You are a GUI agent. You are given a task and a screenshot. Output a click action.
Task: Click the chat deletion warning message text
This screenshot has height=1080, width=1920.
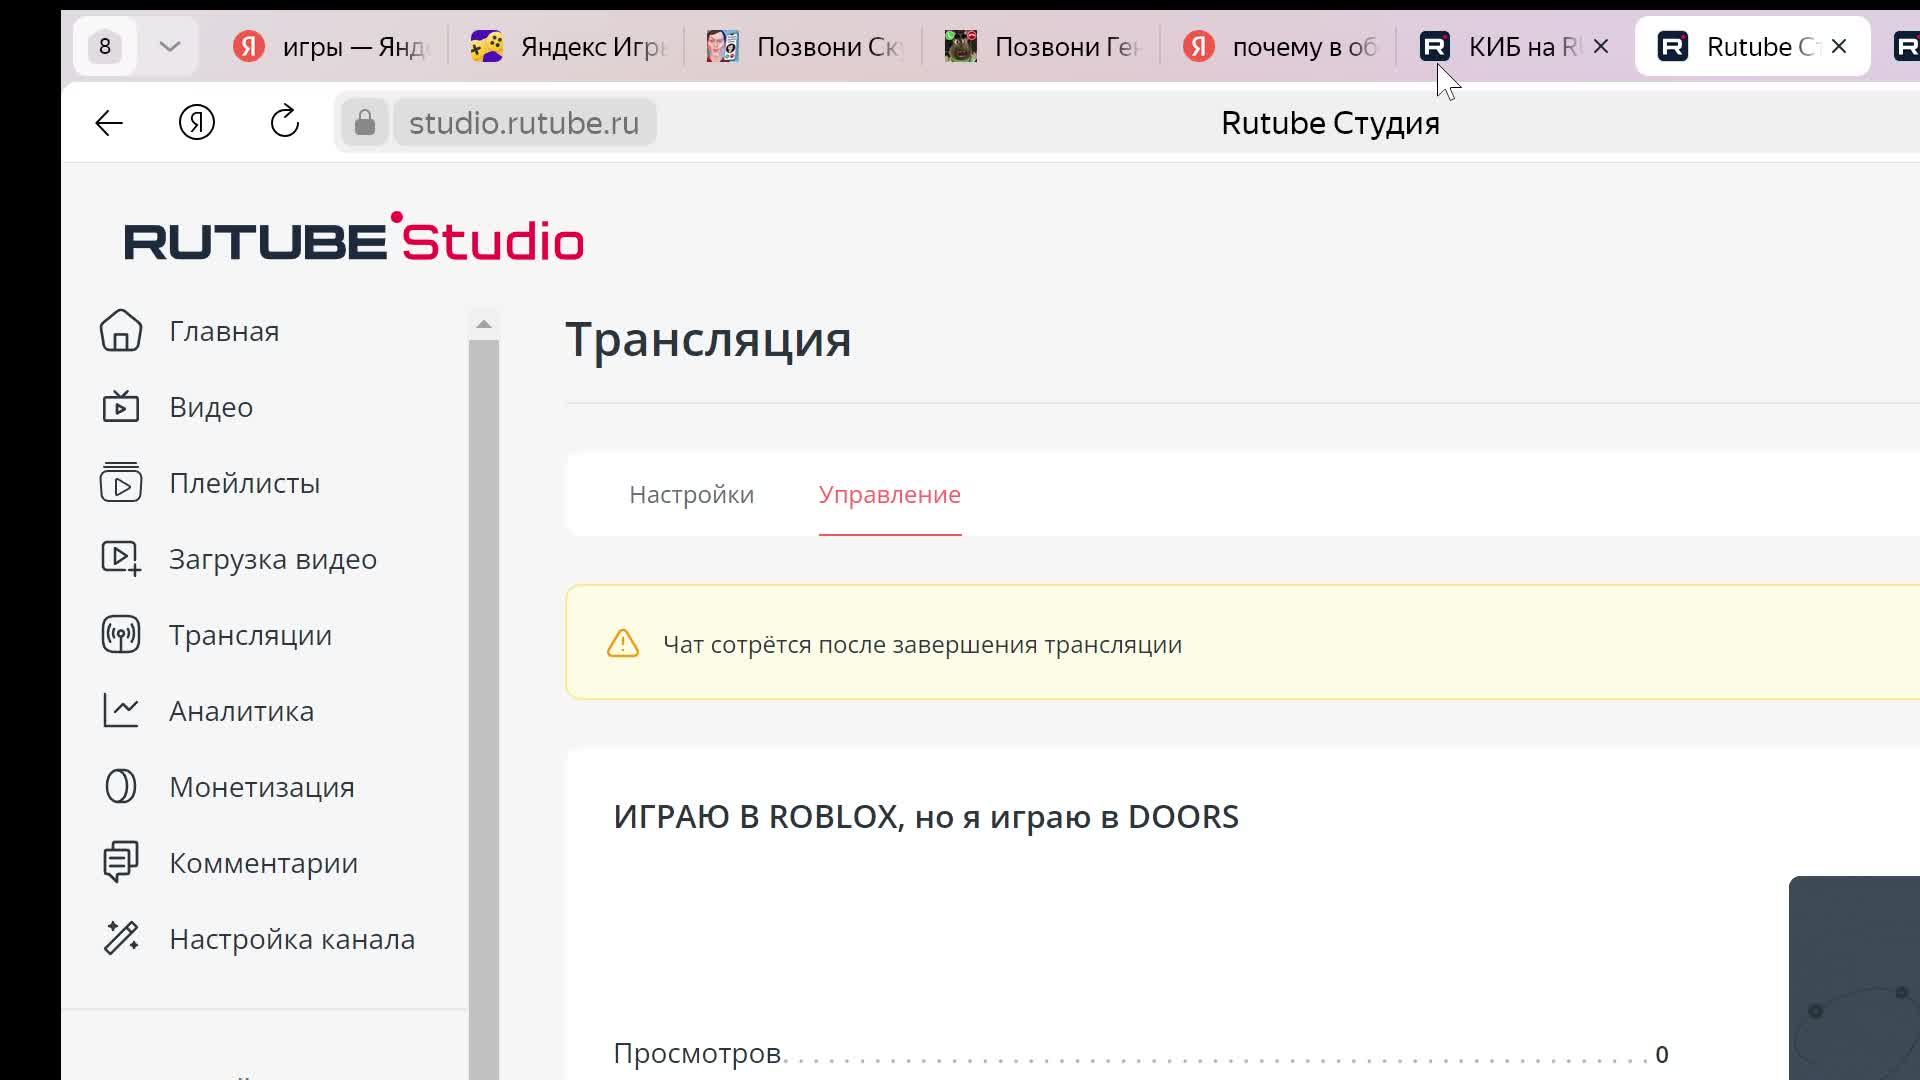tap(922, 645)
